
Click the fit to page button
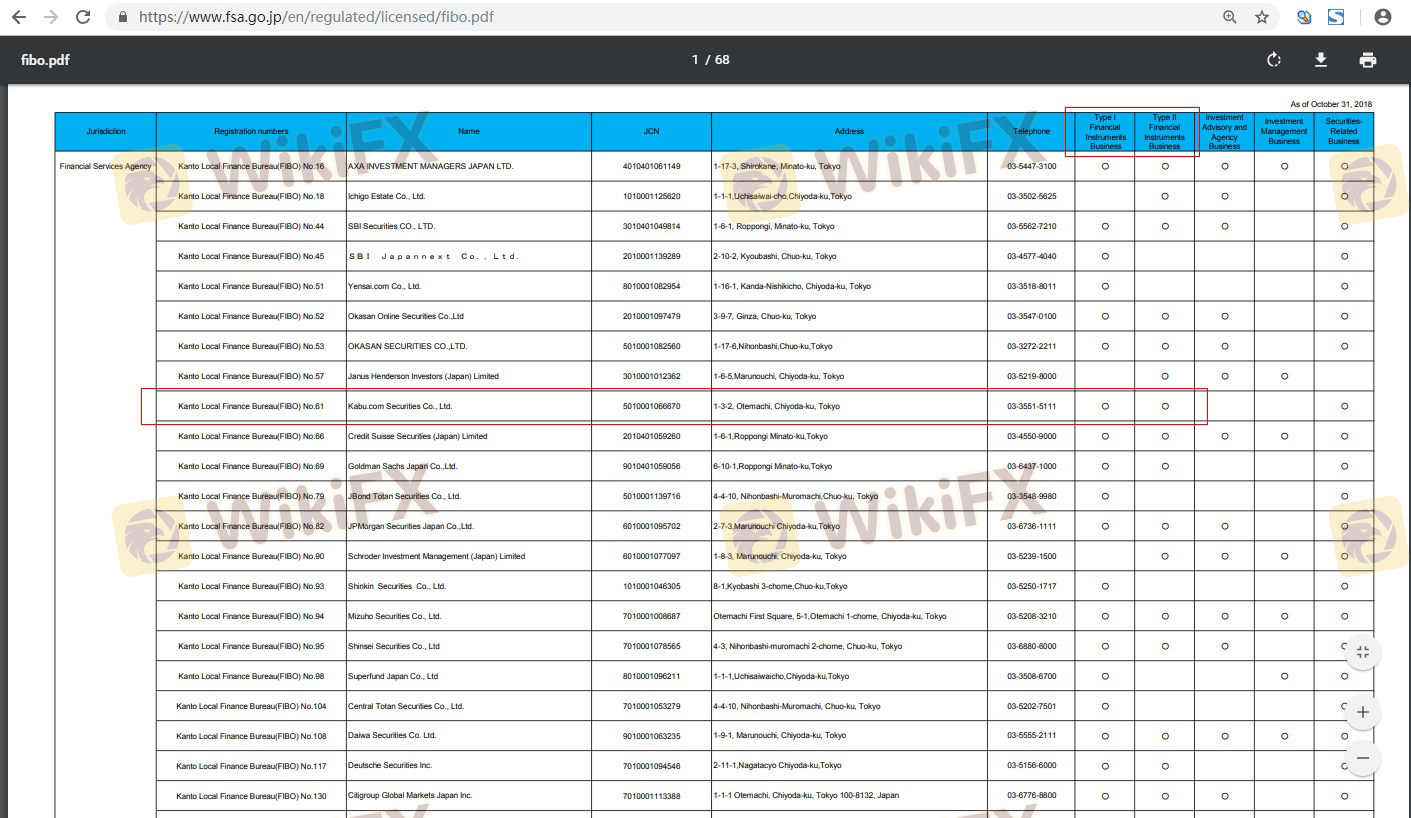(x=1362, y=653)
